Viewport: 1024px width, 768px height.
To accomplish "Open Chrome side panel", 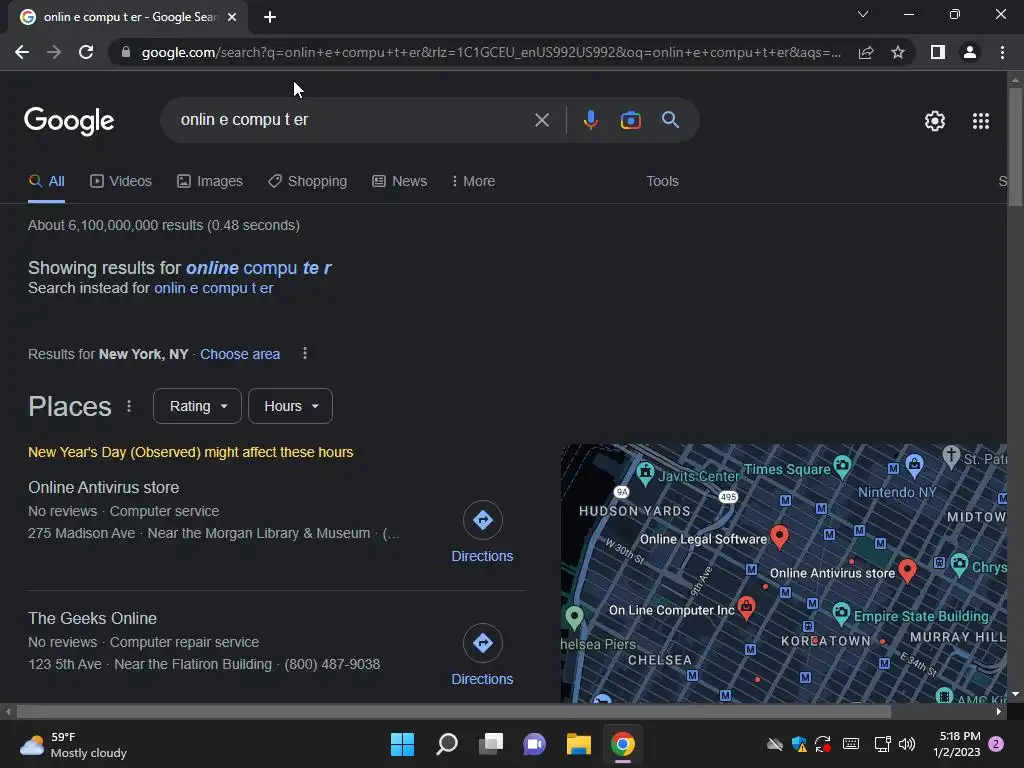I will (x=938, y=52).
